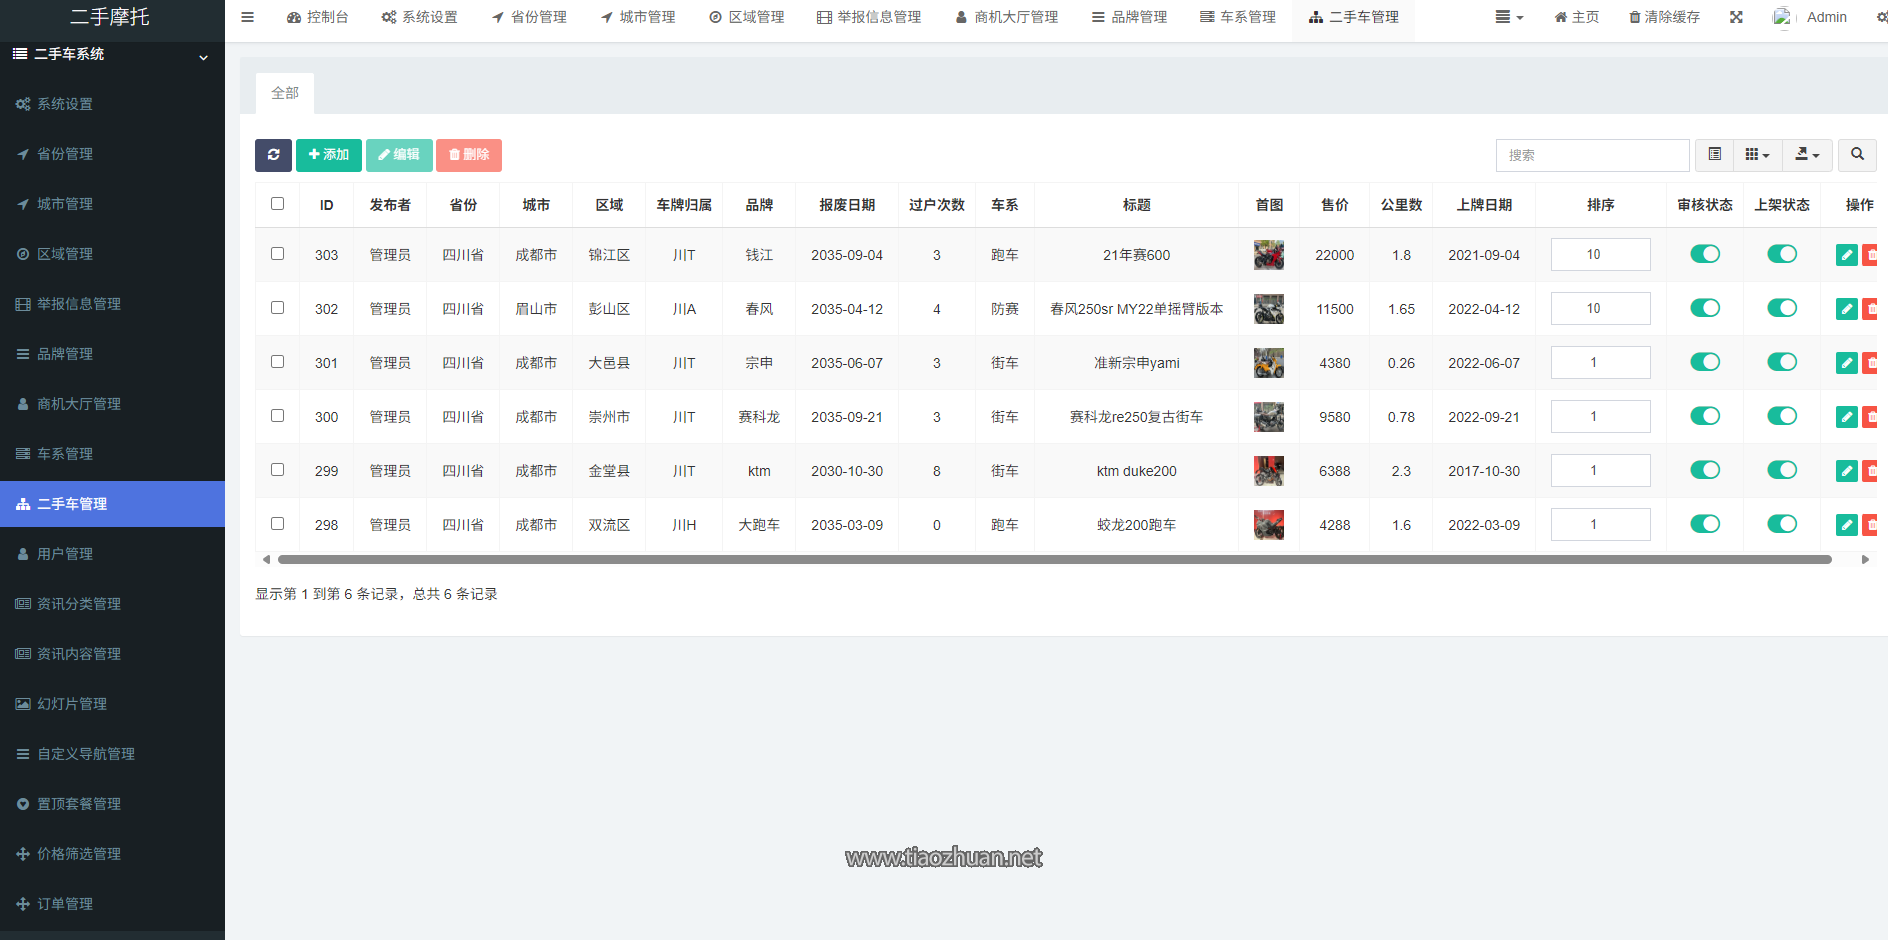This screenshot has height=940, width=1888.
Task: Click the Admin avatar icon
Action: [1782, 17]
